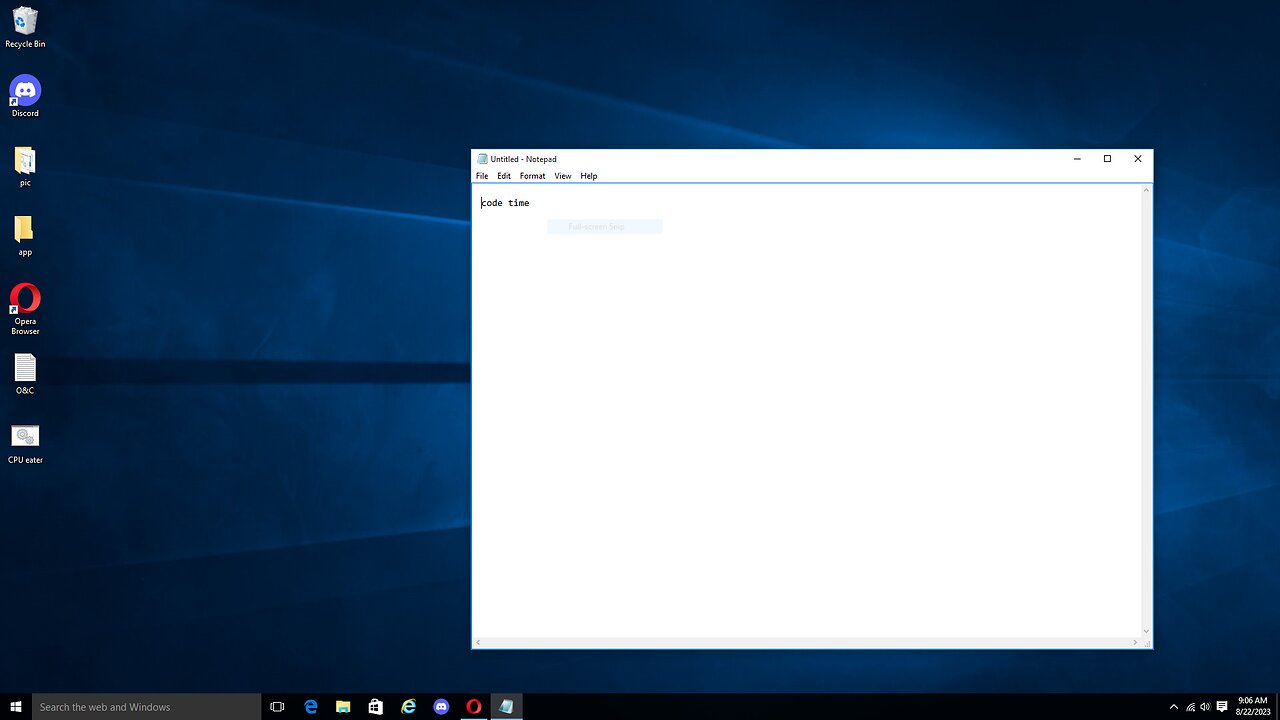Screen dimensions: 1280x720
Task: Click the horizontal scrollbar left arrow
Action: 478,642
